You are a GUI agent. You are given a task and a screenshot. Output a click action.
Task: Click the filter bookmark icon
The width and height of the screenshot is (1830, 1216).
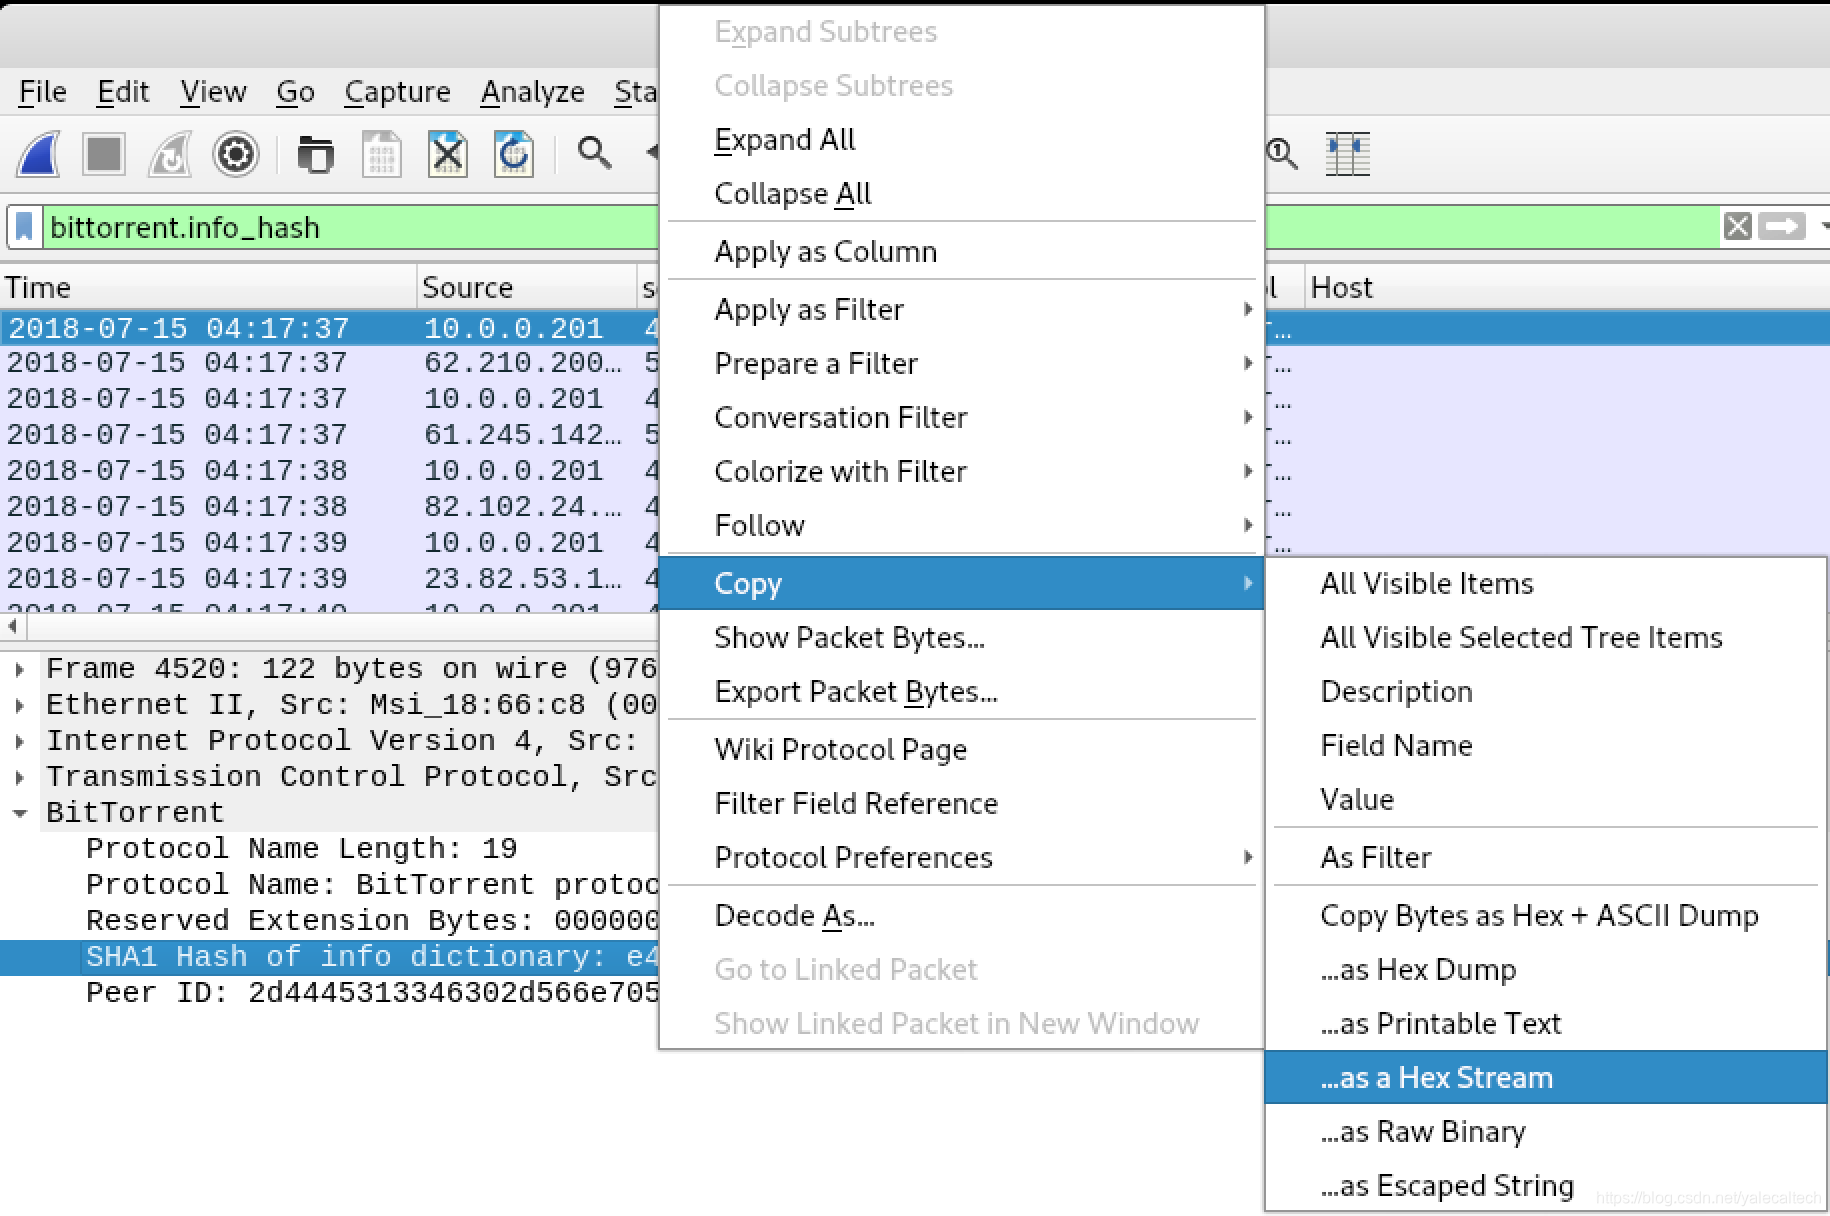25,227
